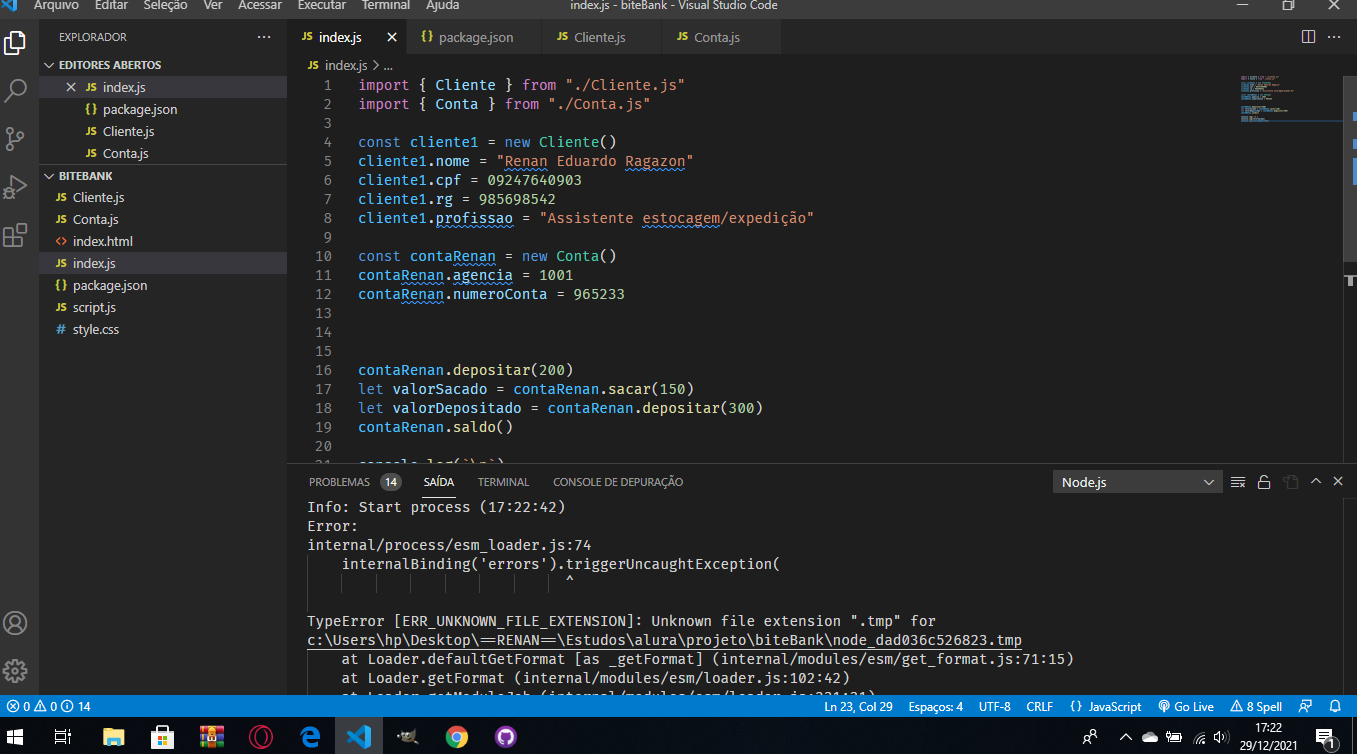Open the feedback icon in status bar
Image resolution: width=1357 pixels, height=754 pixels.
1307,706
